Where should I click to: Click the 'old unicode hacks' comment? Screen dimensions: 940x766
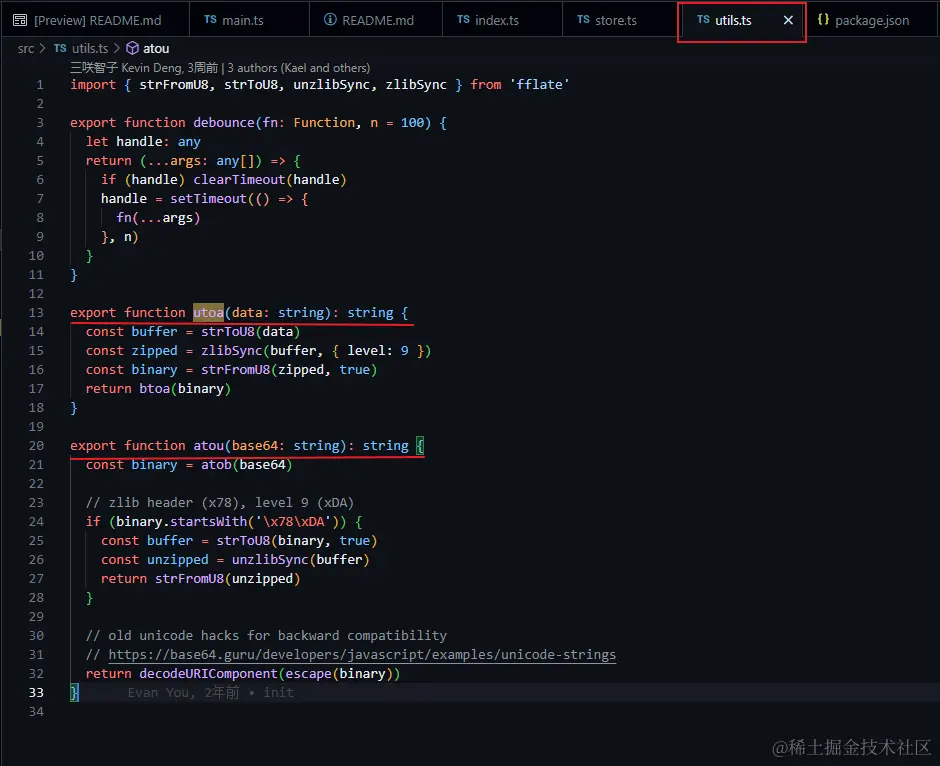(266, 635)
